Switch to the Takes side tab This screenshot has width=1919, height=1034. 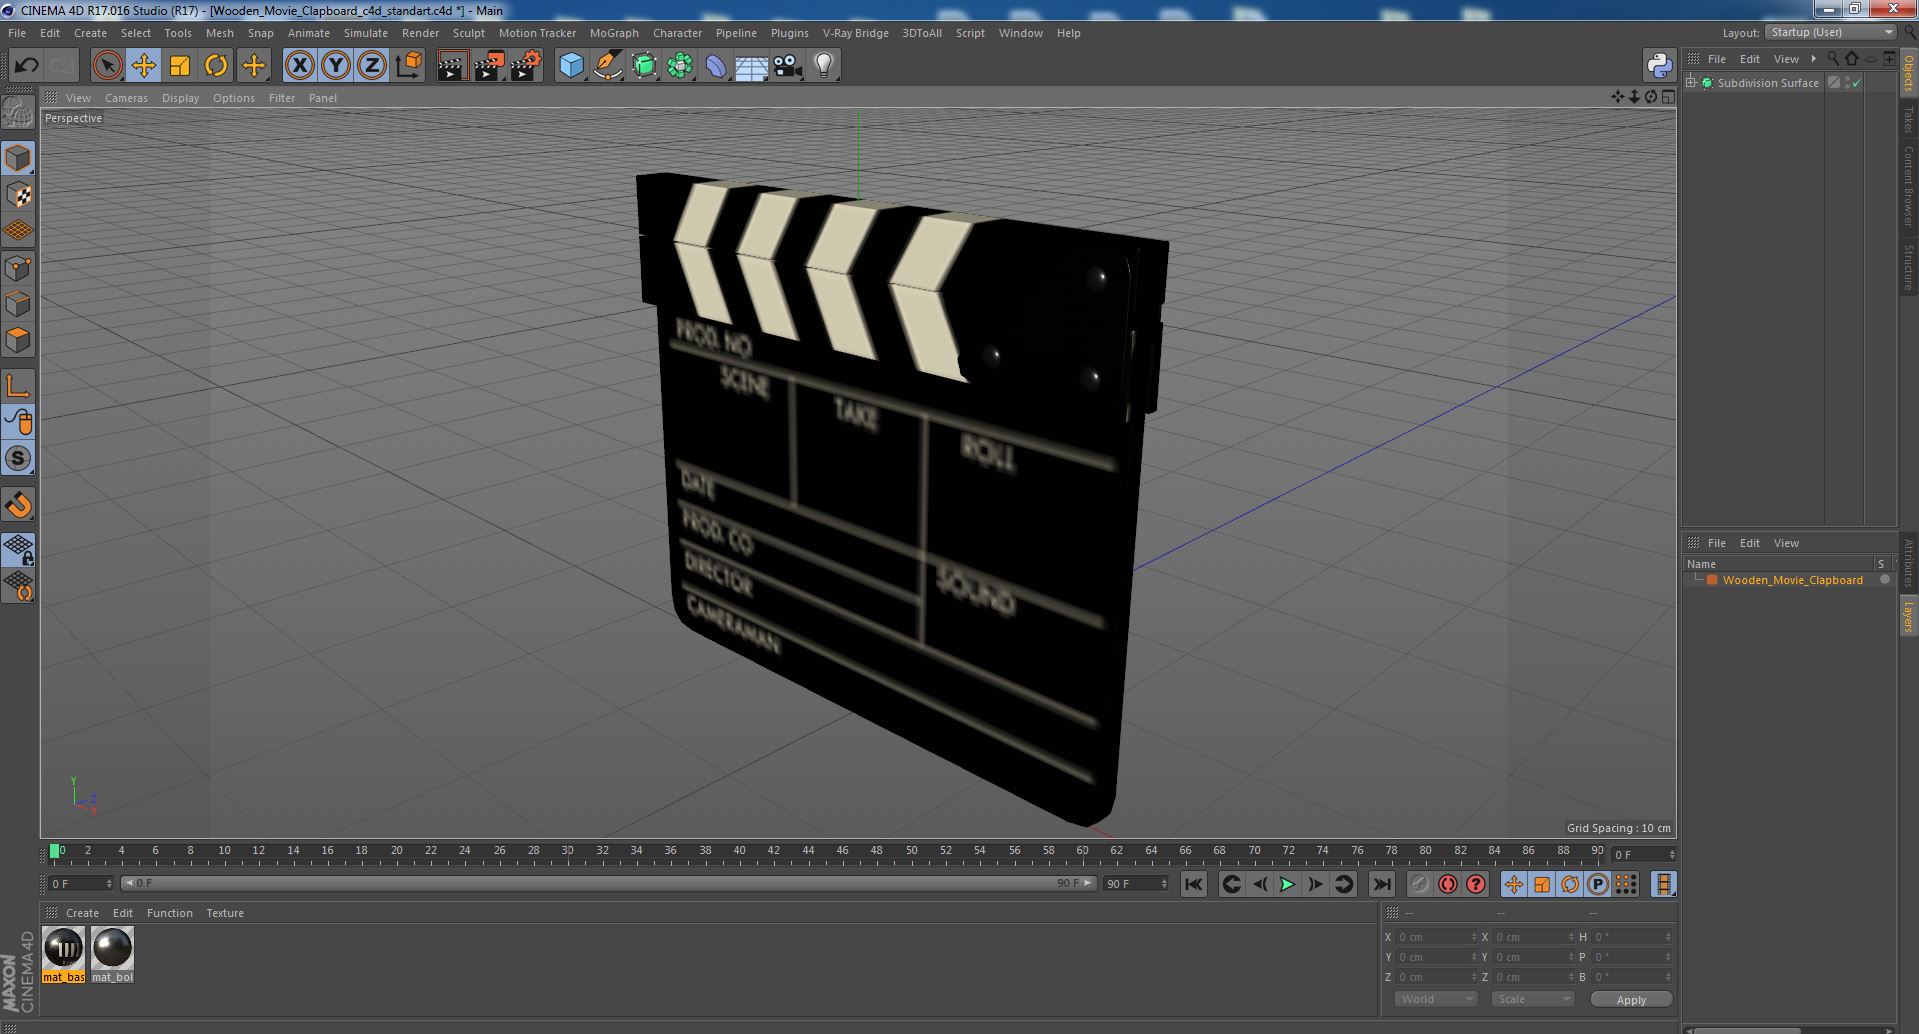click(x=1908, y=120)
